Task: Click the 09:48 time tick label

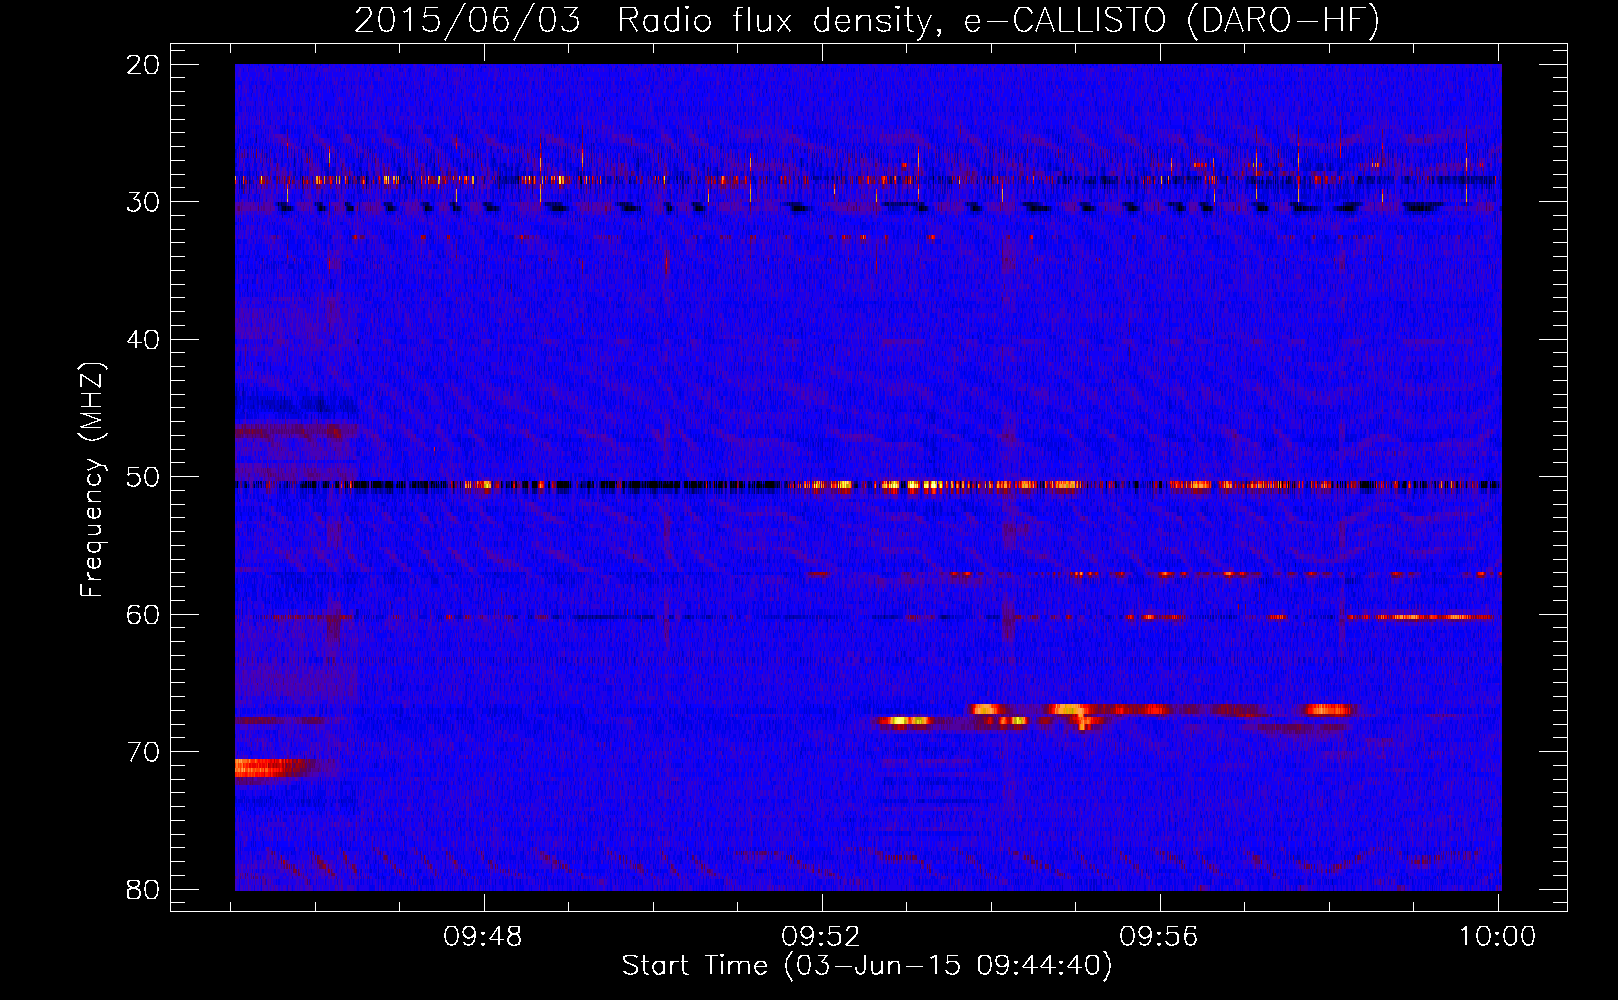Action: (x=484, y=937)
